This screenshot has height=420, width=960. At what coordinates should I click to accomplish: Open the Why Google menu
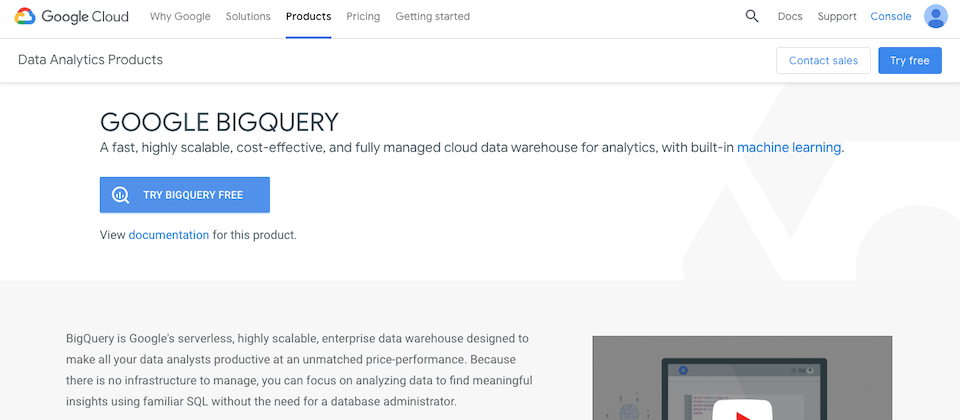click(180, 17)
